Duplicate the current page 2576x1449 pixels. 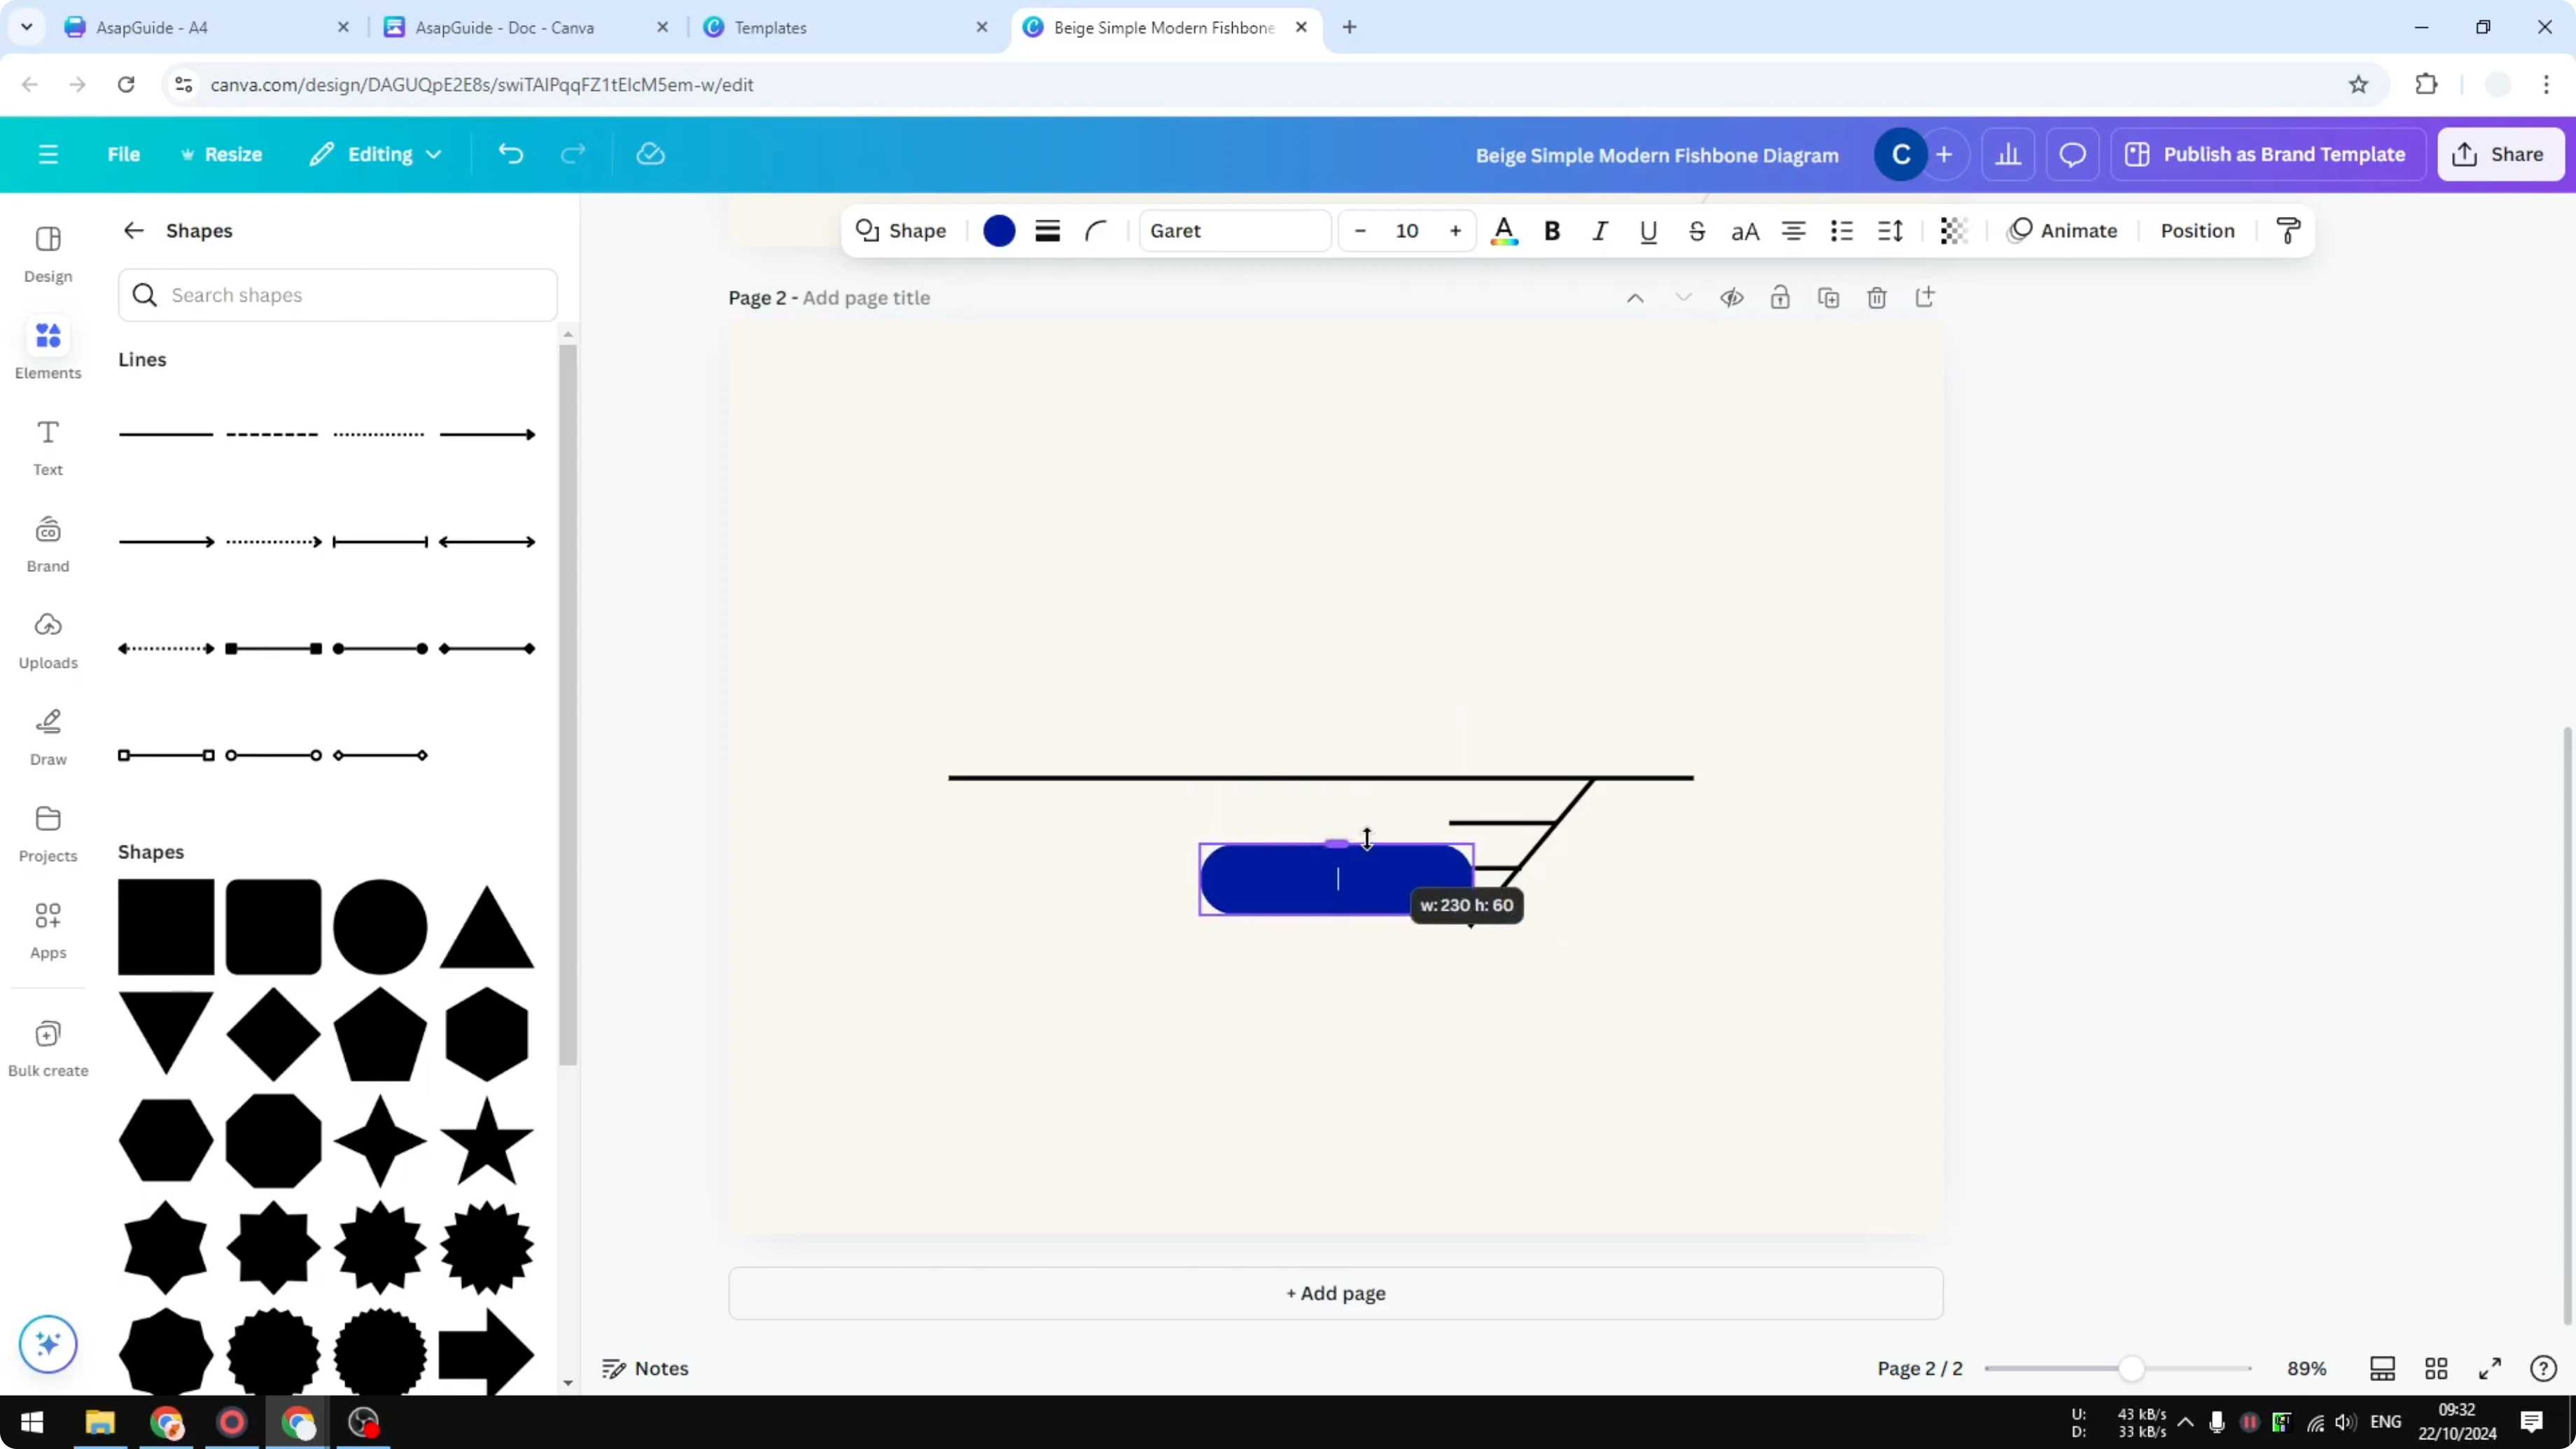click(1828, 297)
